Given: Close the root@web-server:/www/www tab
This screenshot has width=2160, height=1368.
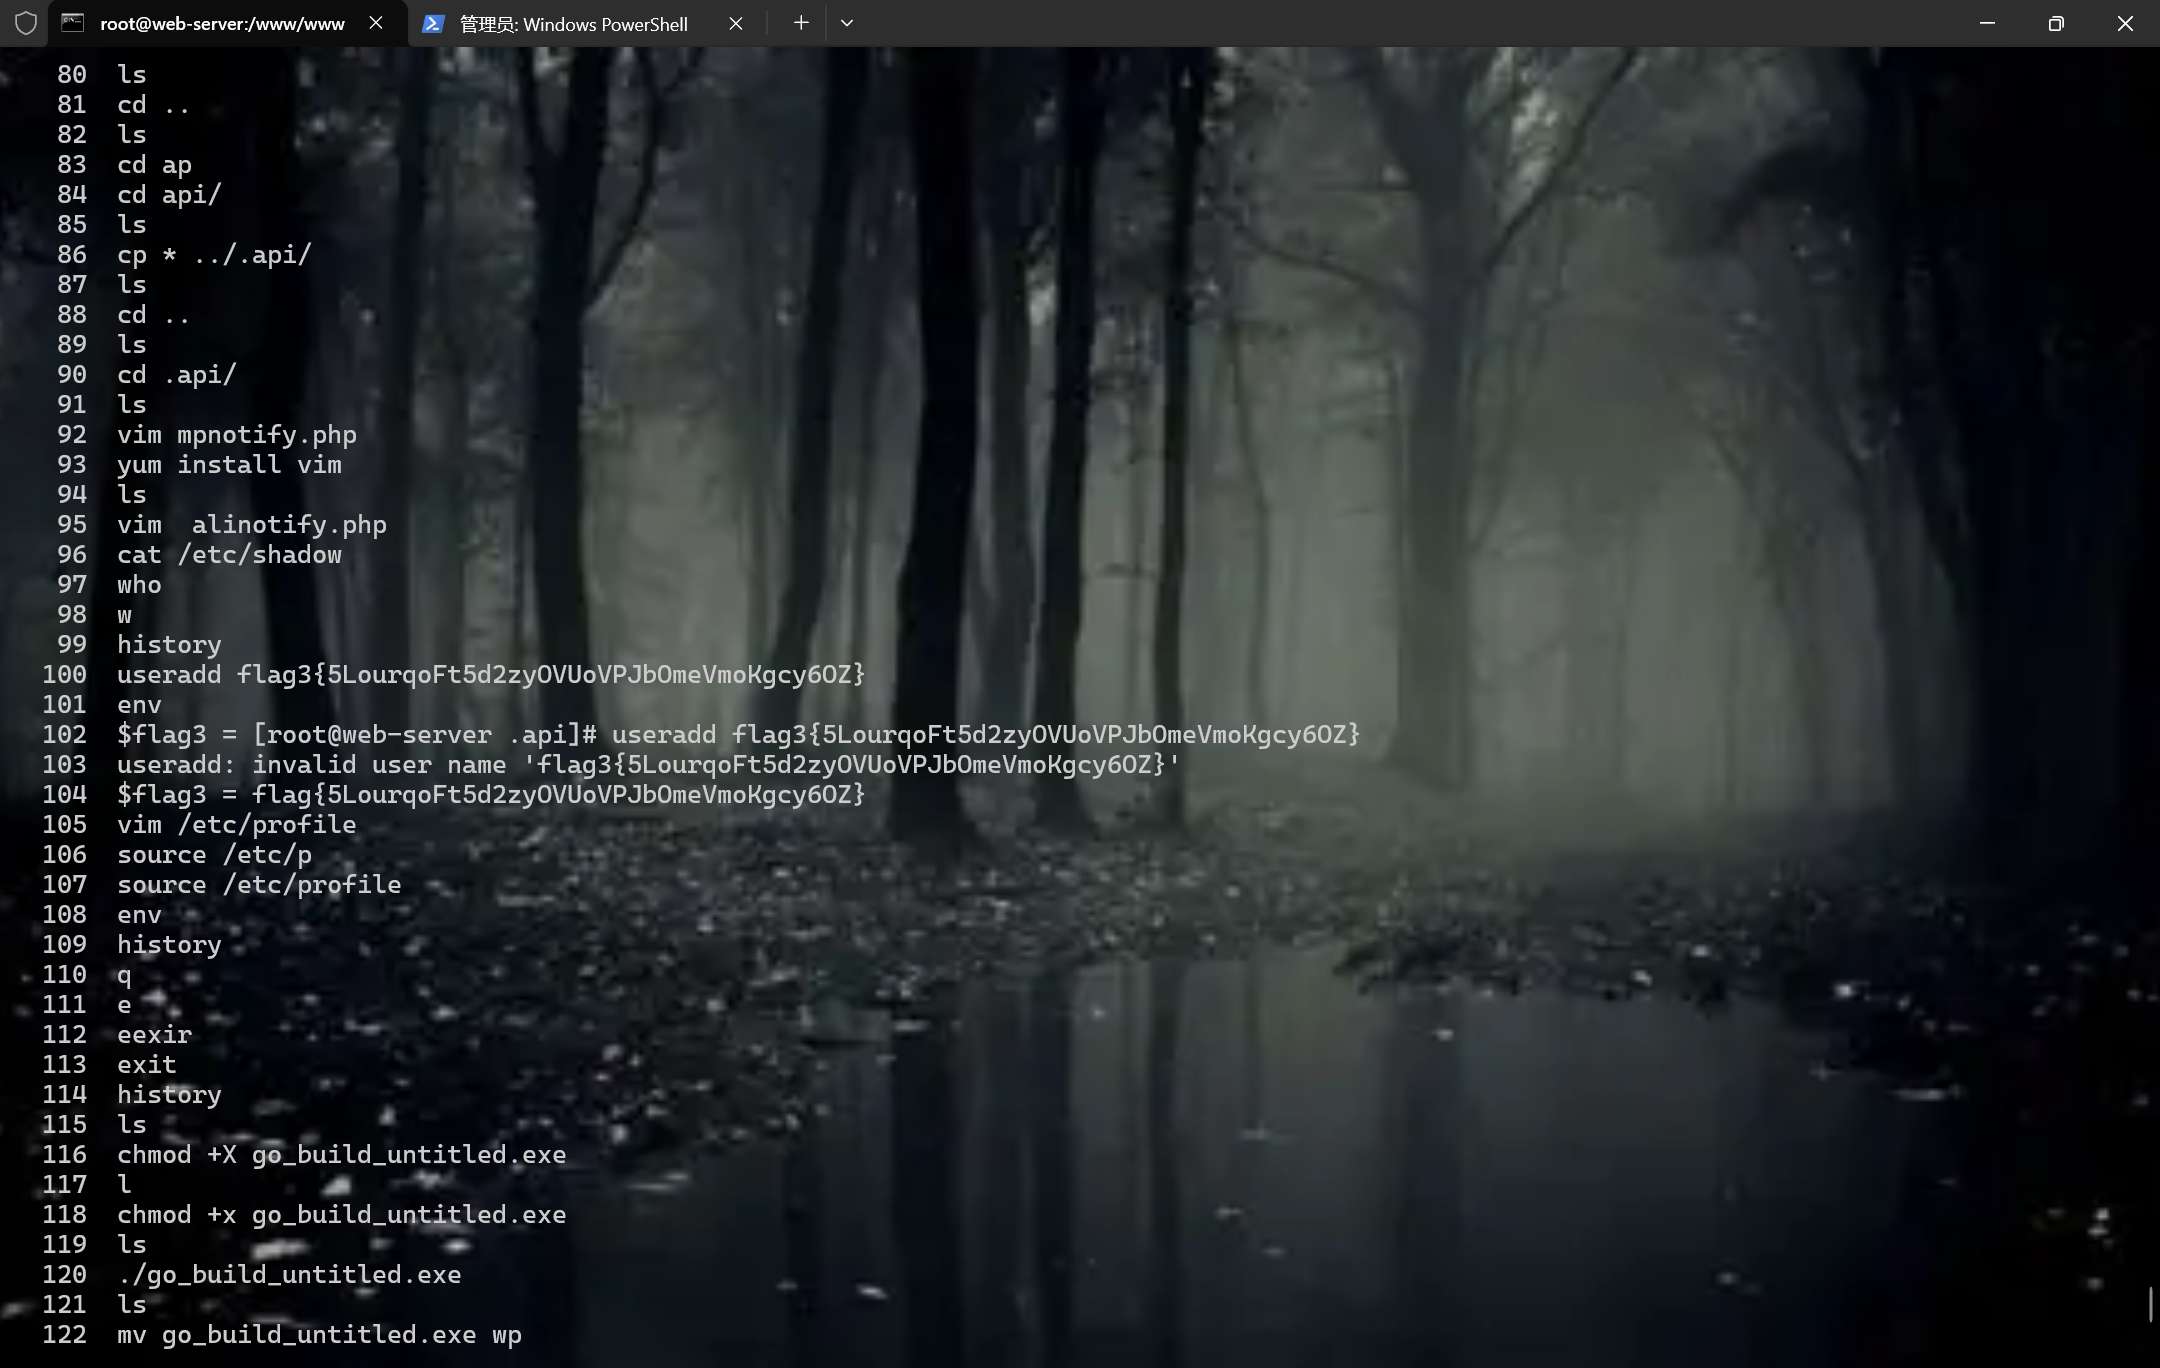Looking at the screenshot, I should [376, 23].
